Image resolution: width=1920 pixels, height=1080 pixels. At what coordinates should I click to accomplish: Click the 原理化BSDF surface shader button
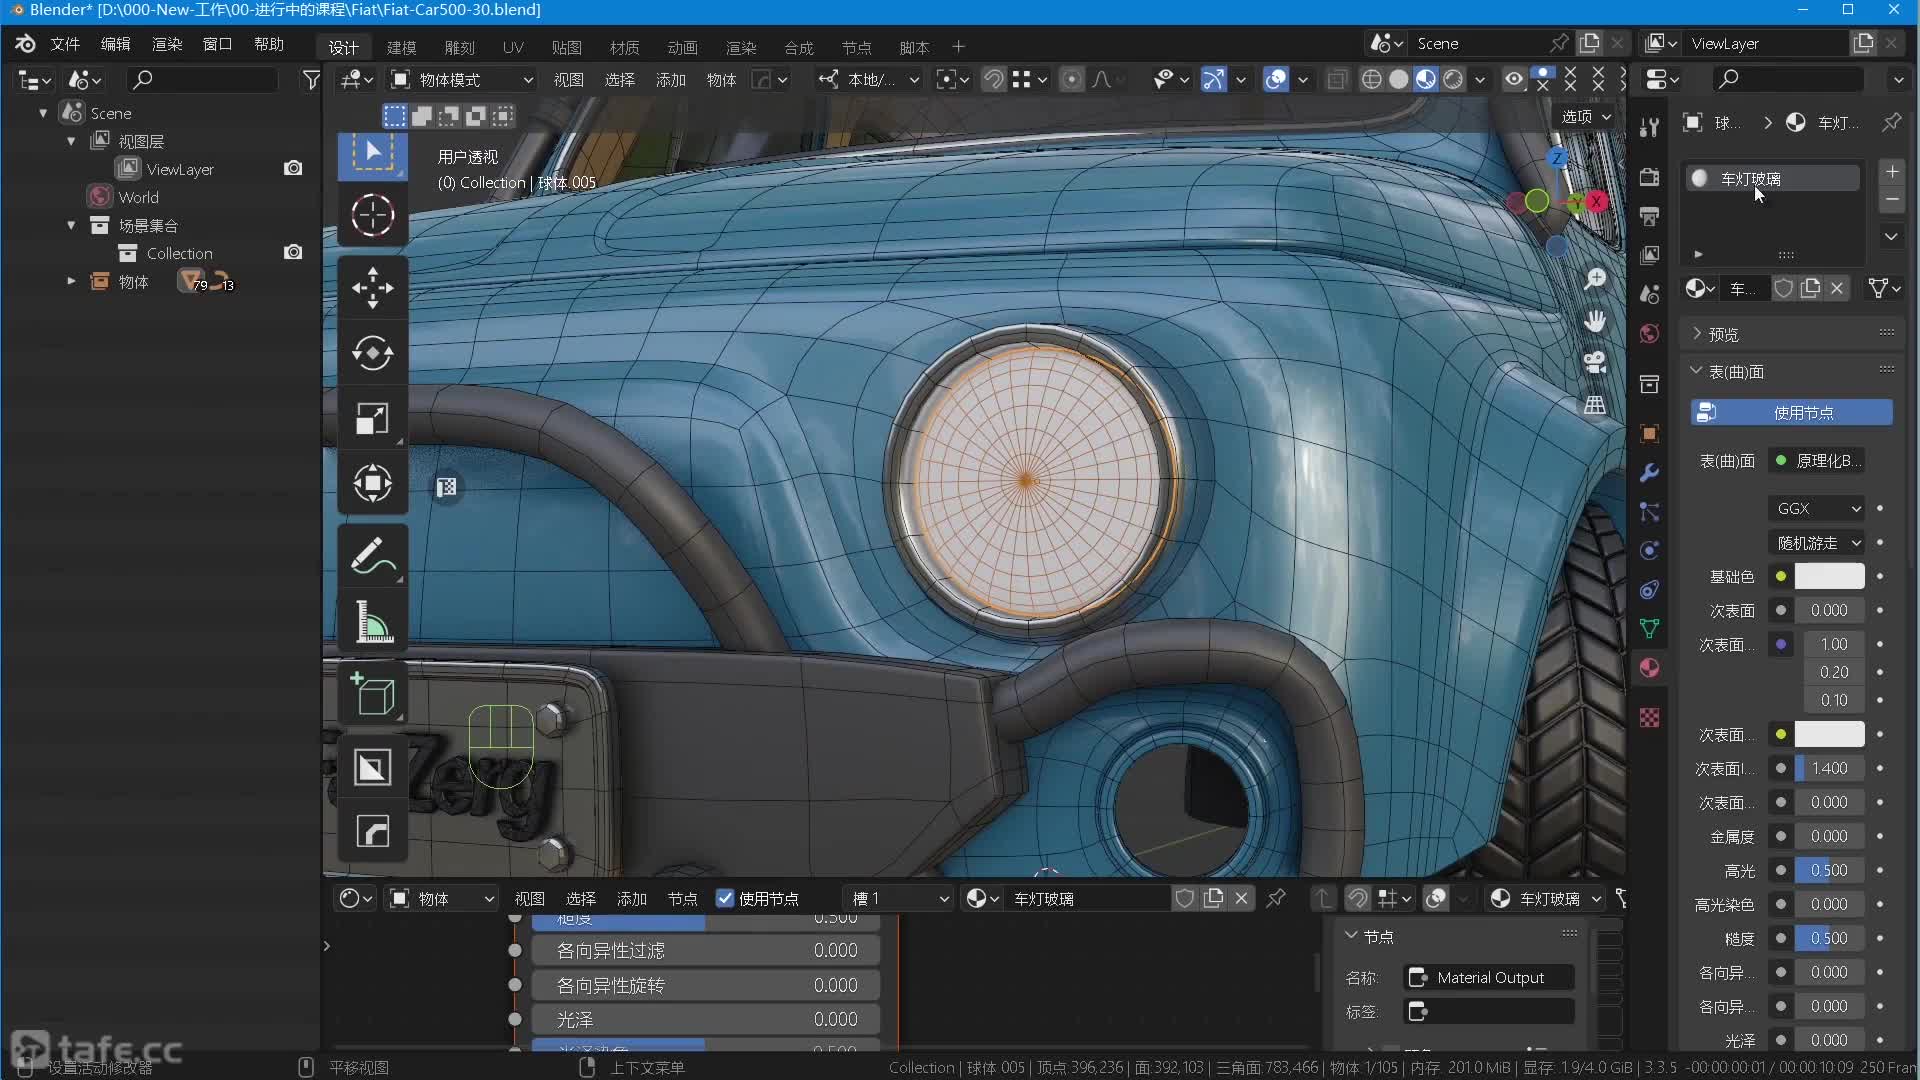1817,461
